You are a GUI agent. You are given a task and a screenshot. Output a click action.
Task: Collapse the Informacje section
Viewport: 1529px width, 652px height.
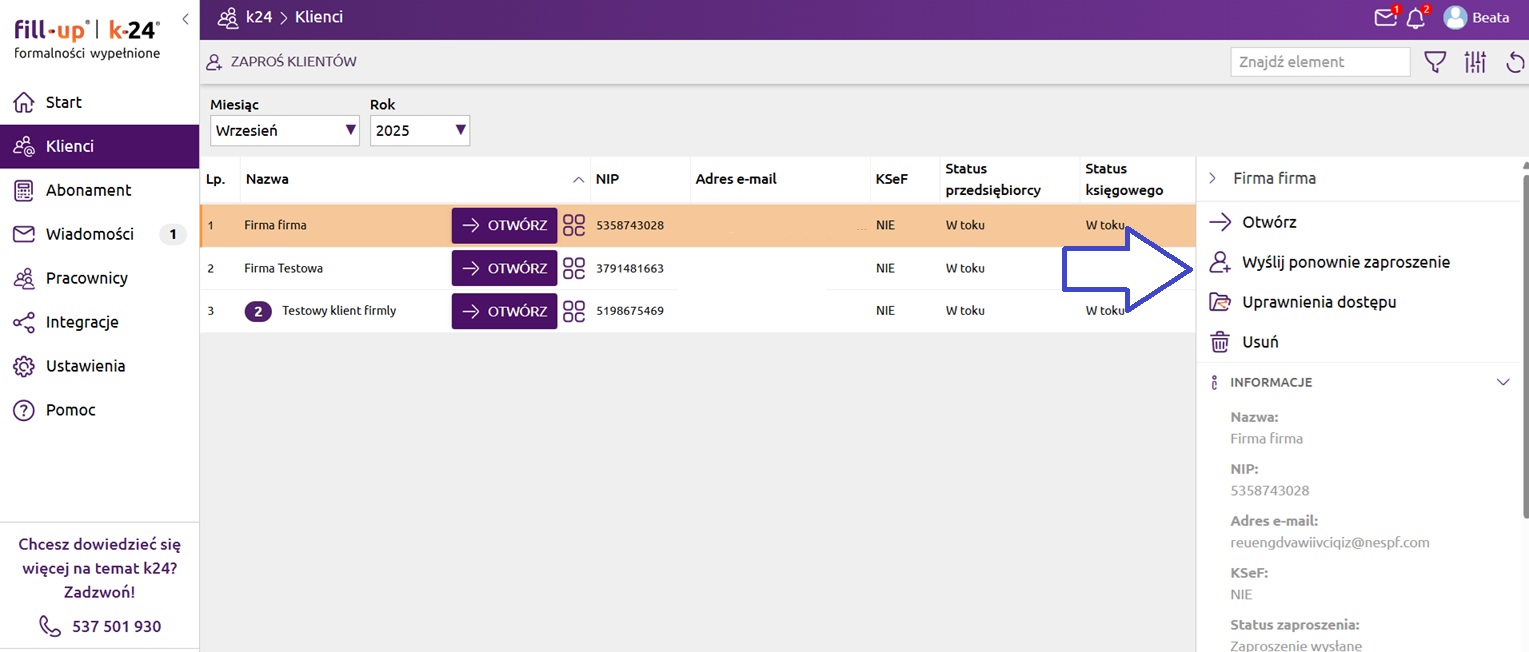tap(1502, 382)
